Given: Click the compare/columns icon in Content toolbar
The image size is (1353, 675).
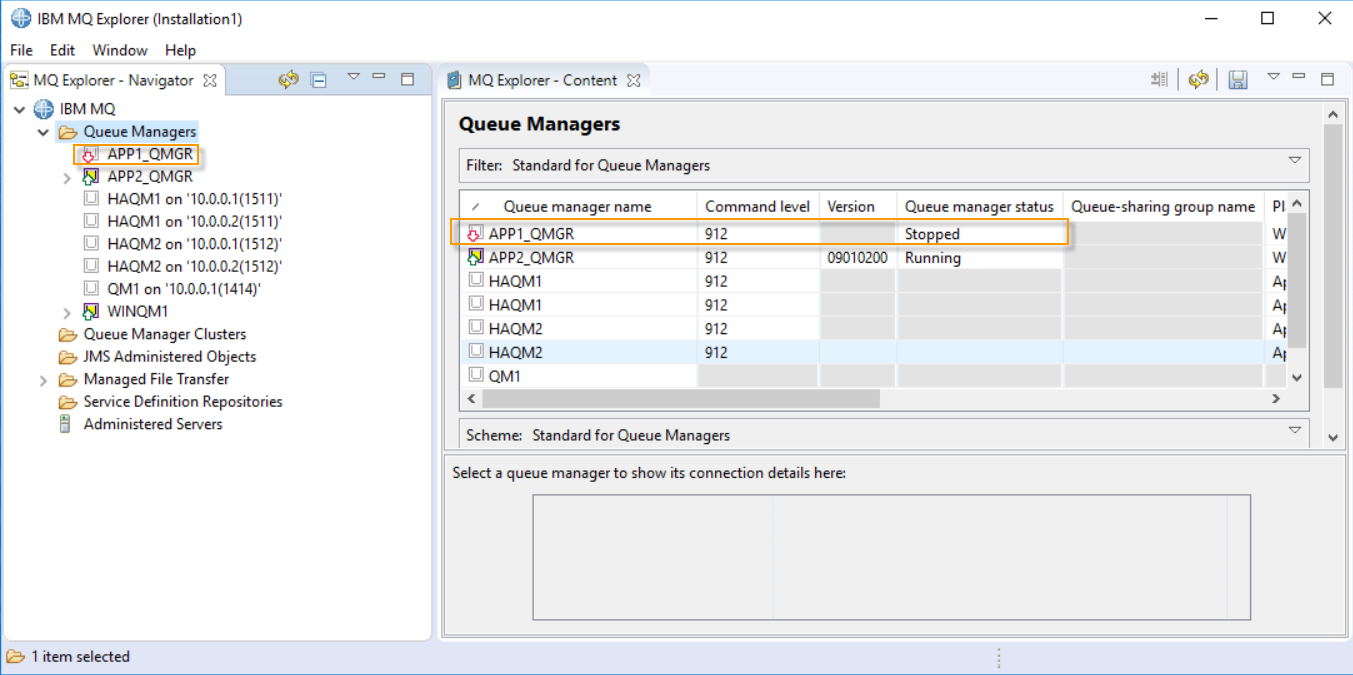Looking at the screenshot, I should (1160, 80).
